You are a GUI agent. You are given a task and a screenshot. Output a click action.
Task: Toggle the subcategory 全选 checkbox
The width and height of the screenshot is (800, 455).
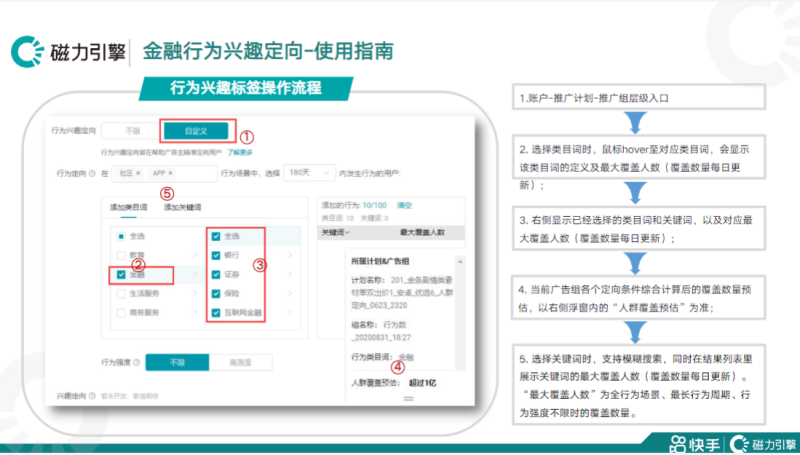(x=216, y=236)
